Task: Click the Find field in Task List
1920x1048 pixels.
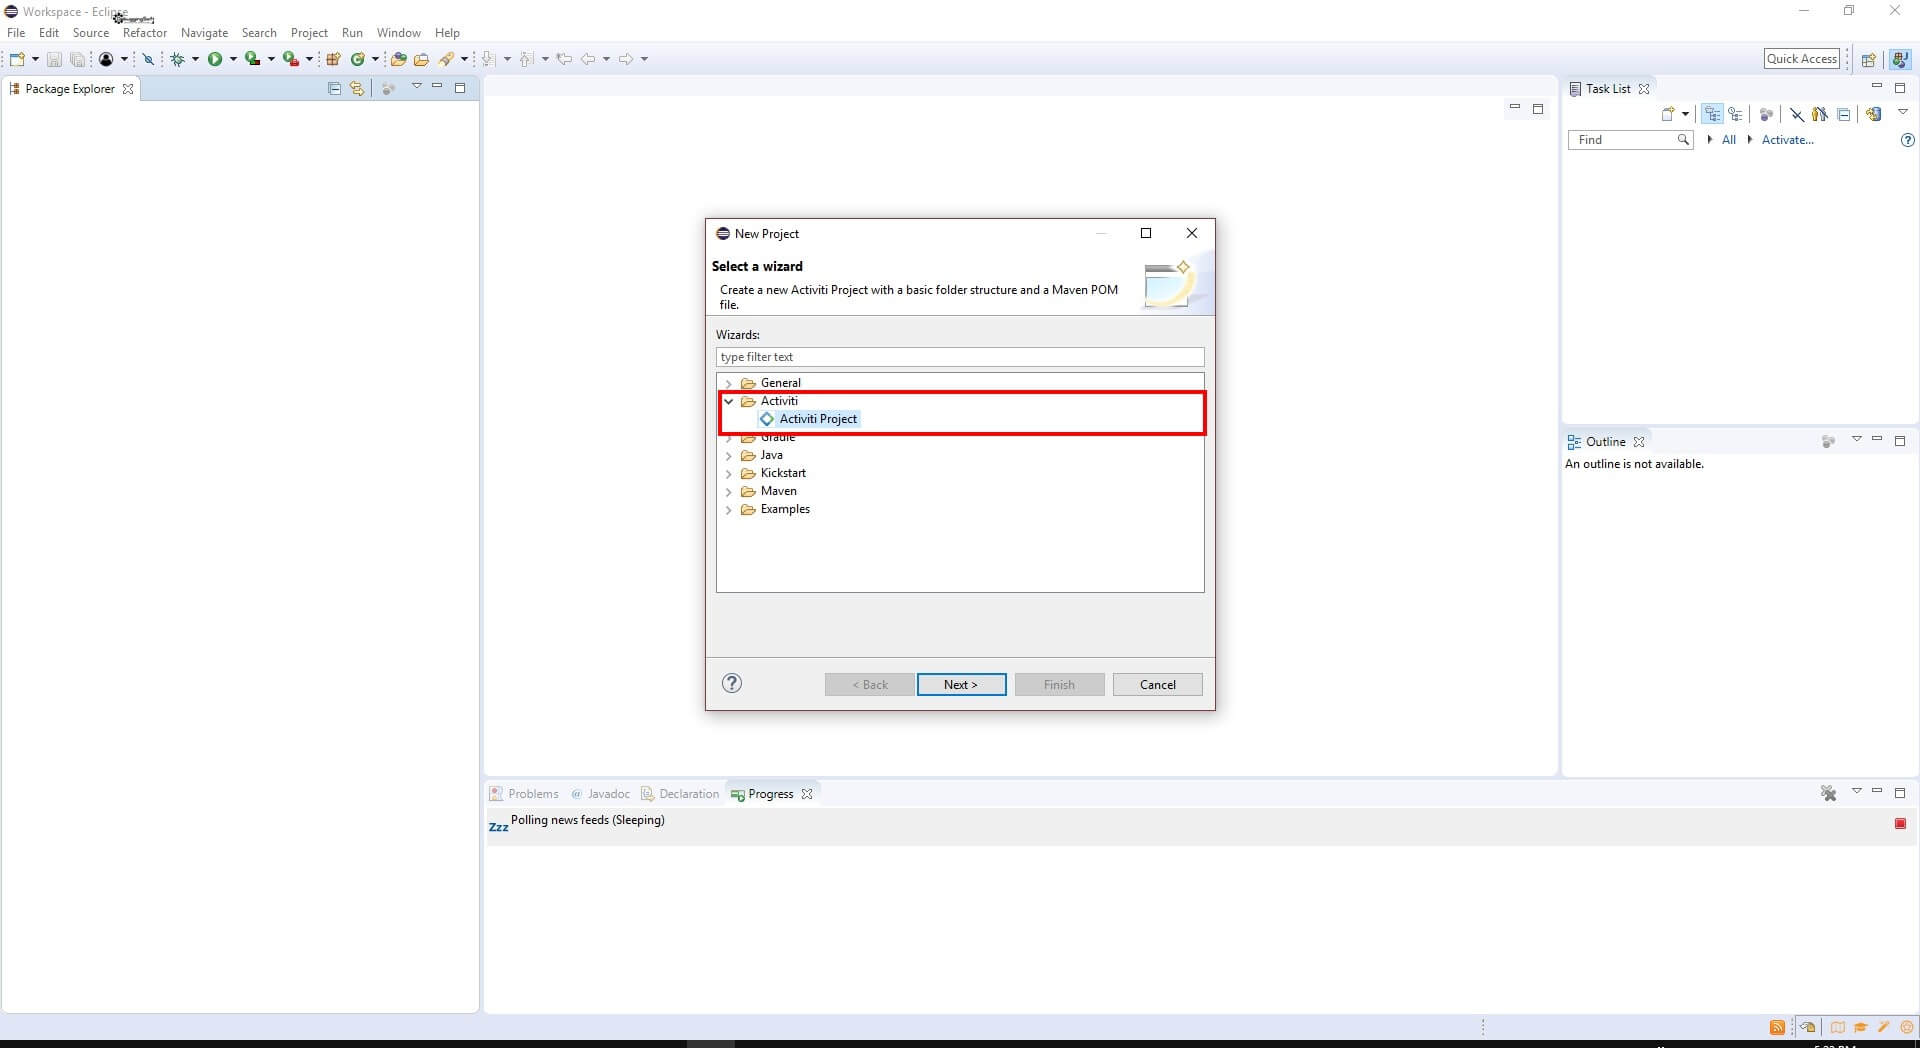Action: click(1630, 140)
